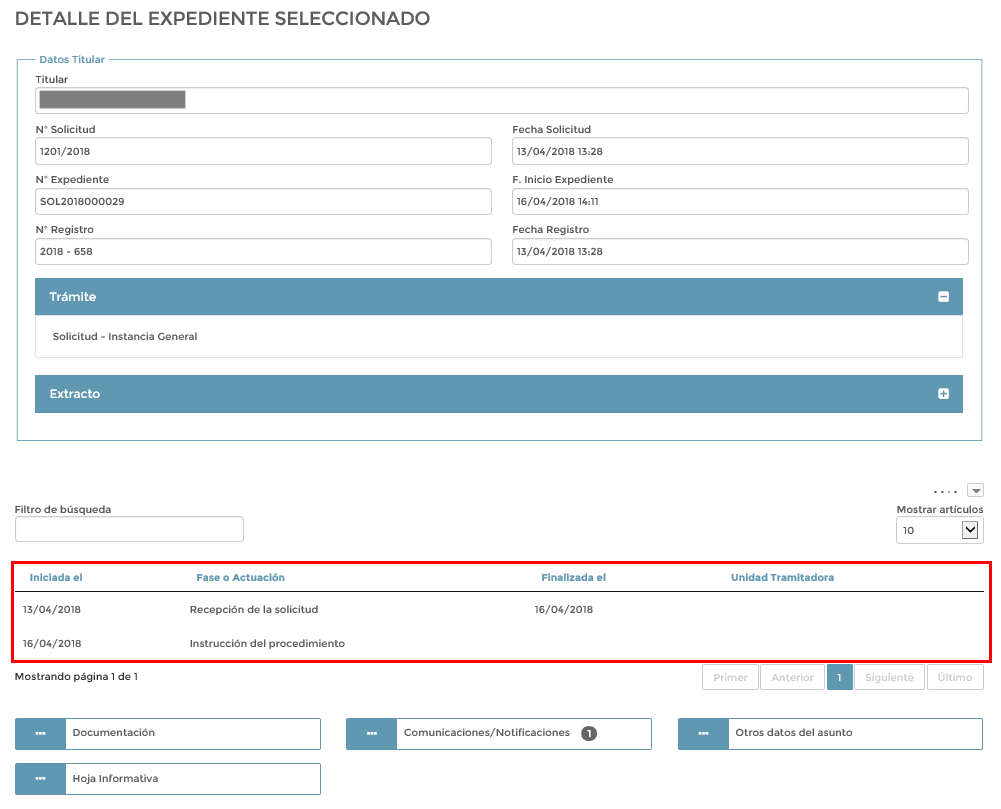Sort by Unidad Tramitadora column header
The height and width of the screenshot is (809, 1001).
pos(782,577)
